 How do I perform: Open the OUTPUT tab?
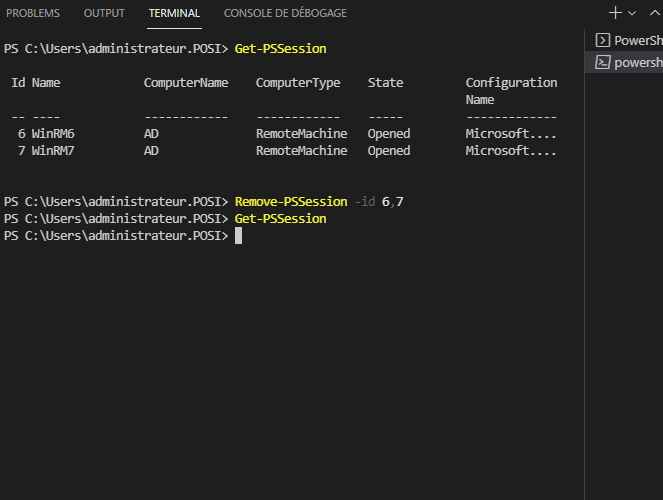[x=104, y=13]
